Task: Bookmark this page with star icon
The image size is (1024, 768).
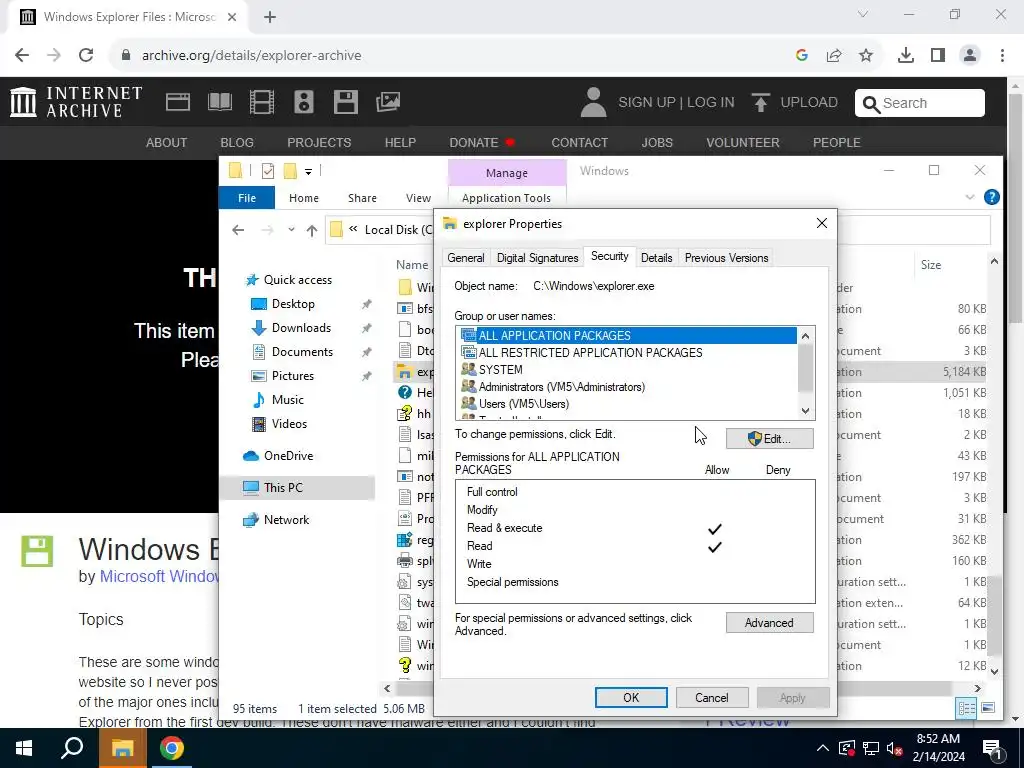Action: (x=866, y=55)
